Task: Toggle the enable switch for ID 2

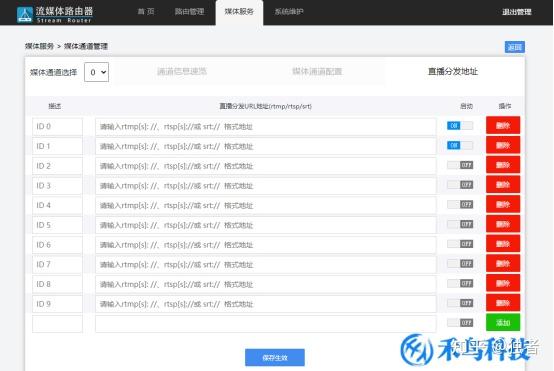Action: point(460,165)
